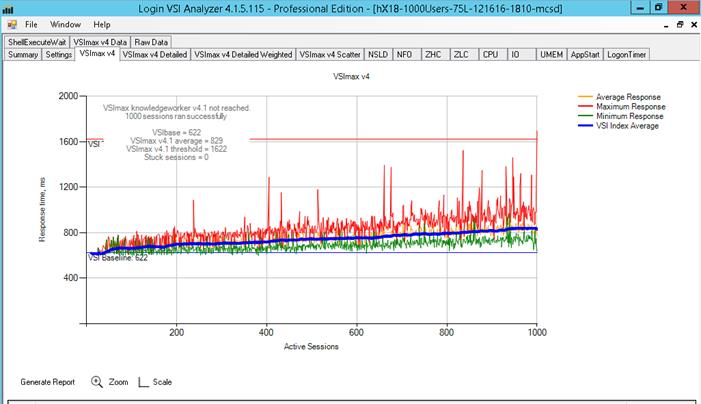The width and height of the screenshot is (701, 404).
Task: Open the Raw Data tab
Action: (x=151, y=42)
